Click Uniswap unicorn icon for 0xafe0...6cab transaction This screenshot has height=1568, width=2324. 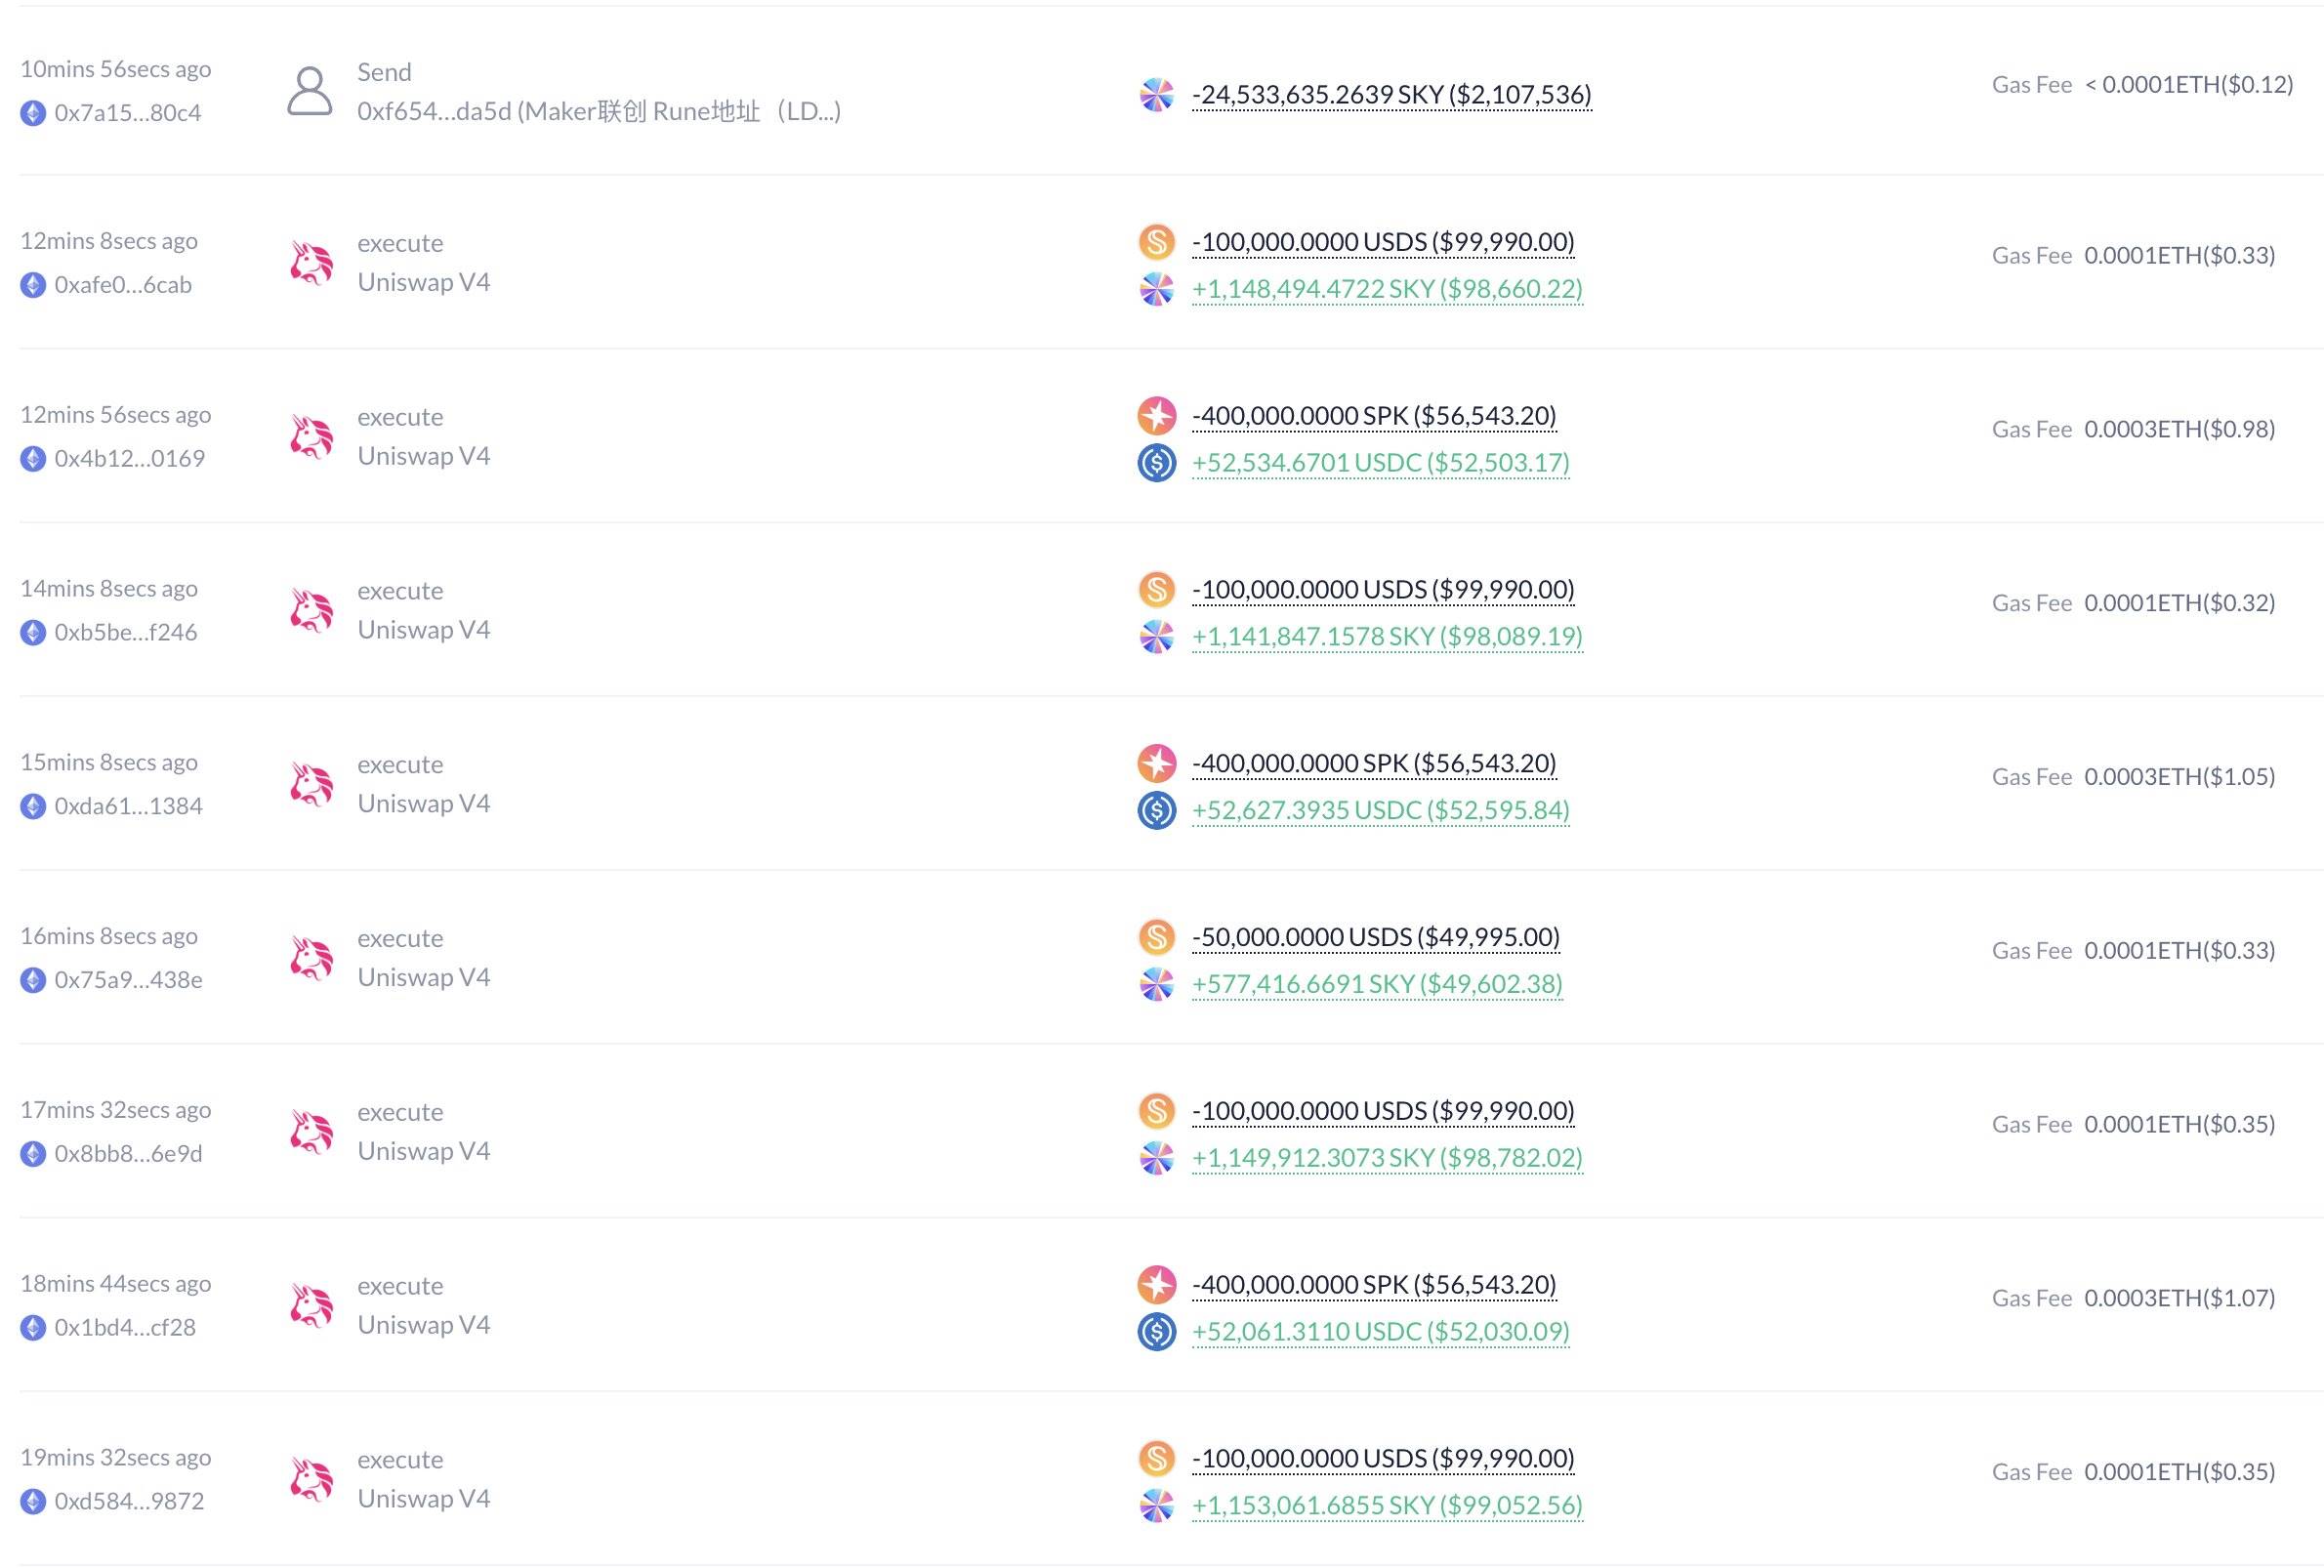(x=311, y=263)
